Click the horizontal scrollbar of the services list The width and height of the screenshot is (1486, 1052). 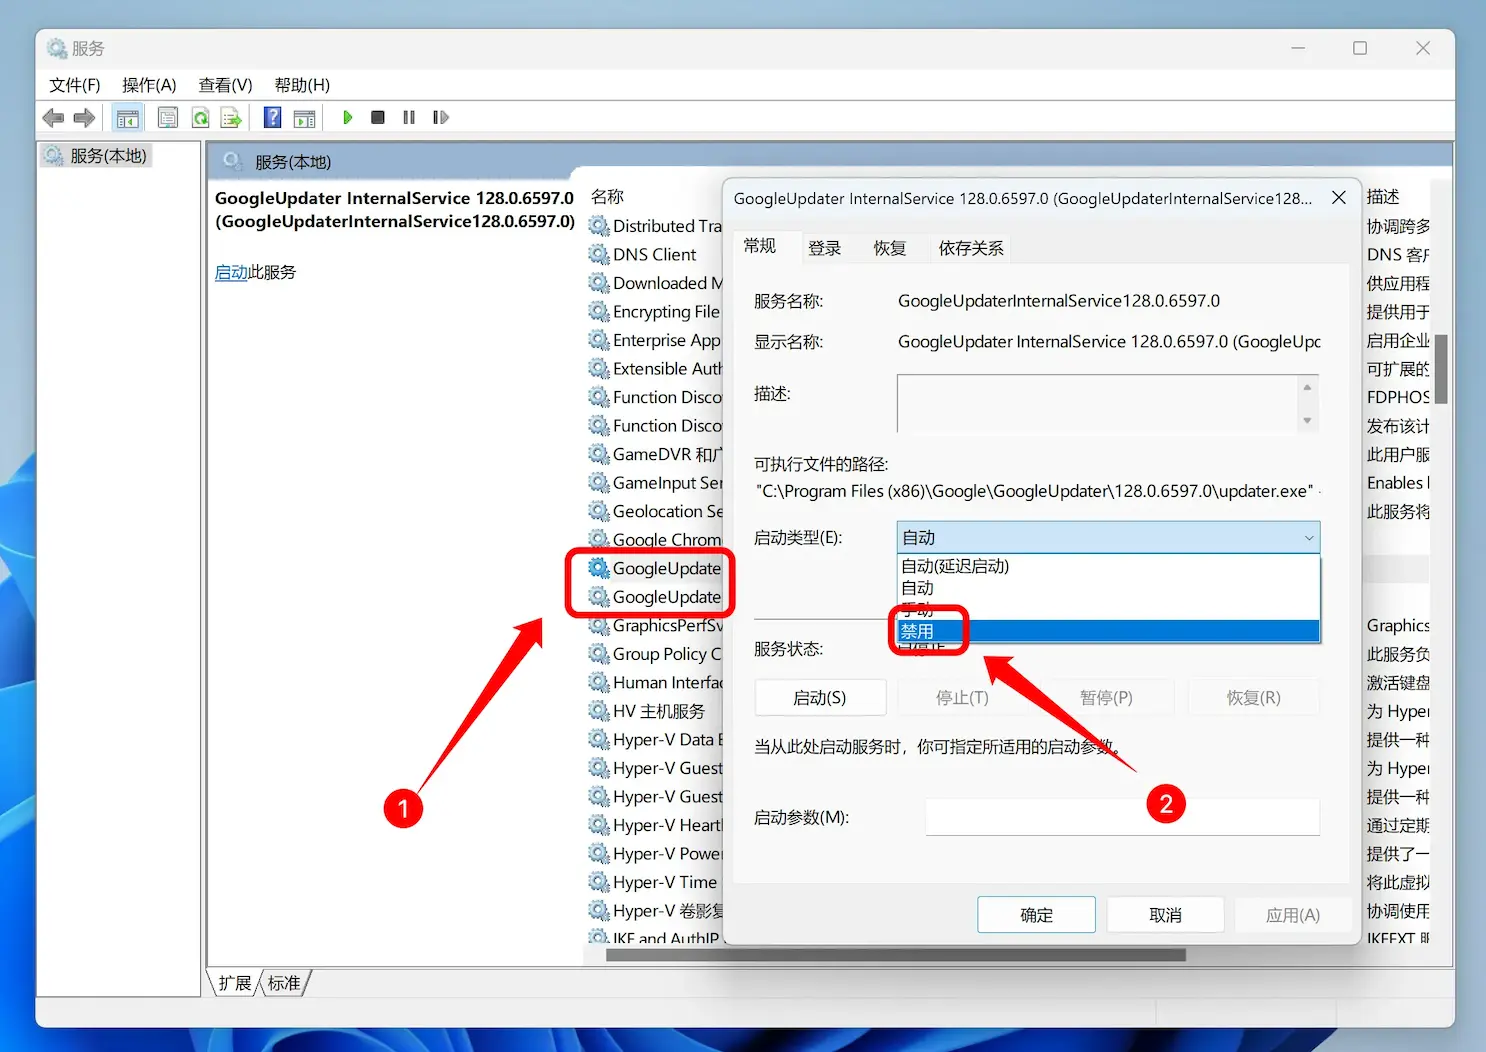tap(895, 955)
